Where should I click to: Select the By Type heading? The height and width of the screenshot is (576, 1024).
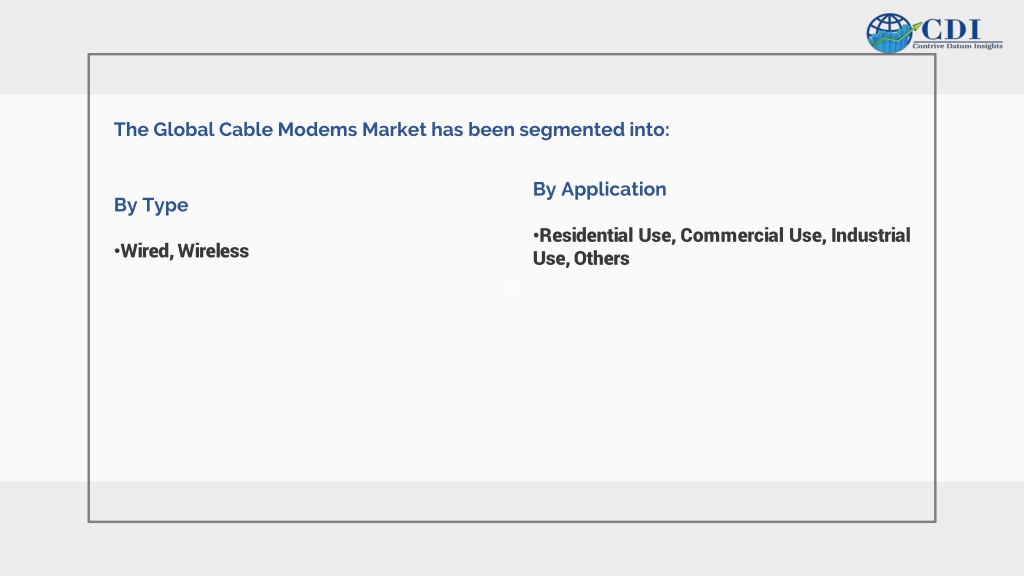click(151, 205)
